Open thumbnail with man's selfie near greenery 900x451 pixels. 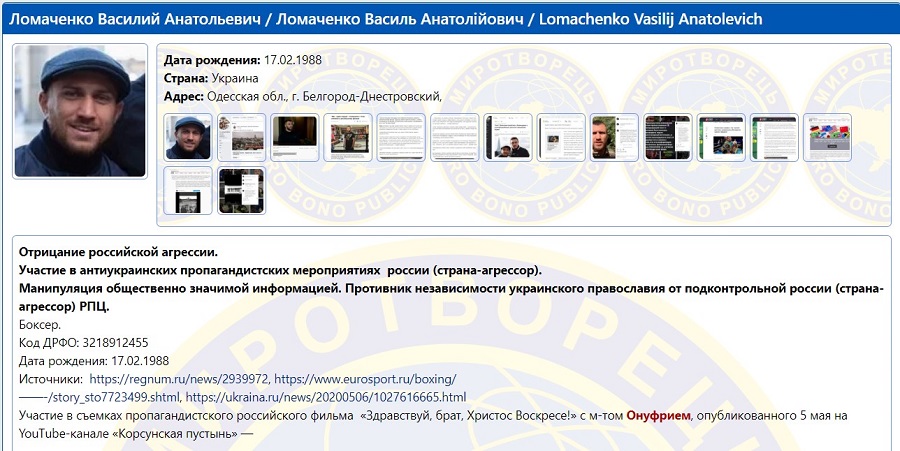(614, 138)
